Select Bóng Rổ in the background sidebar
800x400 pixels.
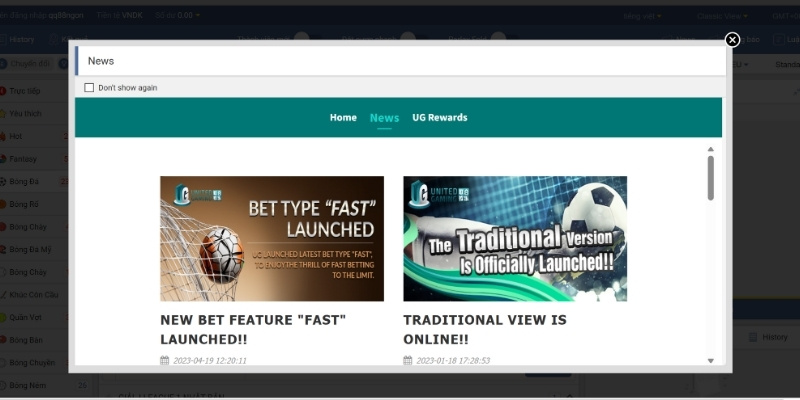point(24,204)
